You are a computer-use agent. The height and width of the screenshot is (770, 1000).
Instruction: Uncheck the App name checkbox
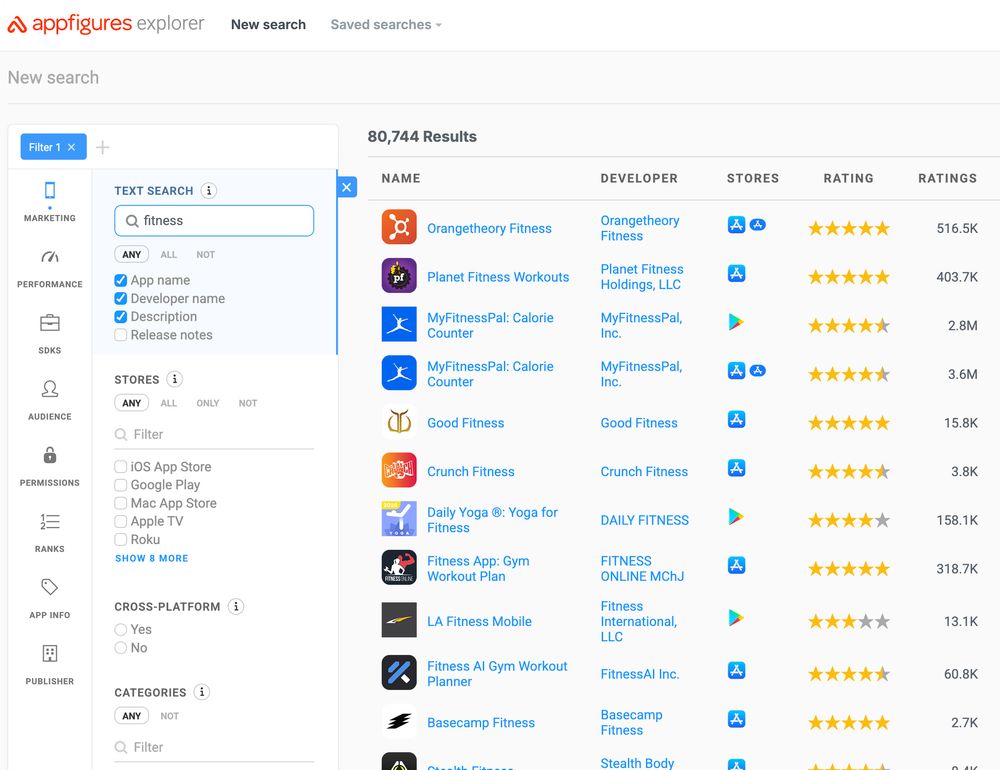(x=121, y=280)
